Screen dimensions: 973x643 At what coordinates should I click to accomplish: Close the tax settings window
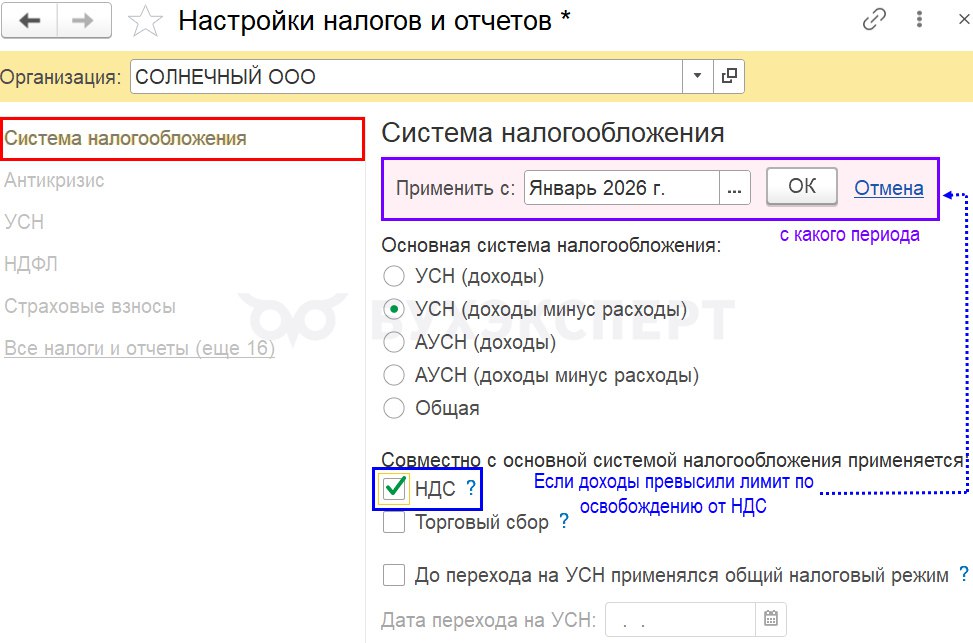pos(964,20)
